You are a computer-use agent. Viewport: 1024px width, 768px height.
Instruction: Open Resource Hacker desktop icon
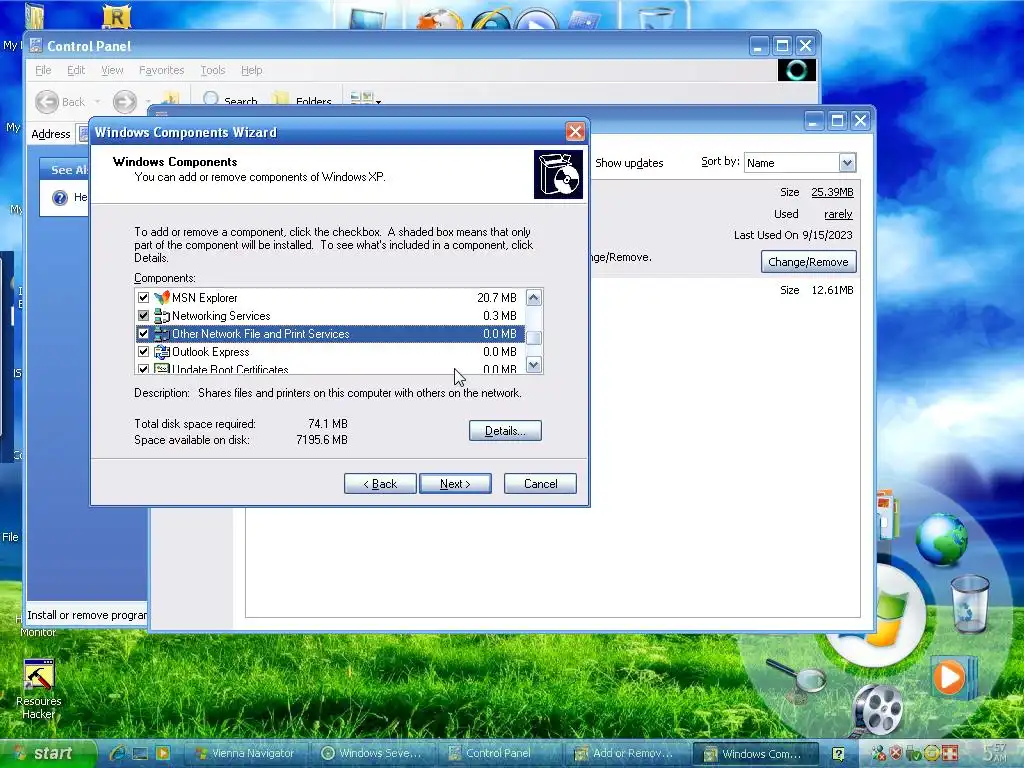pos(39,690)
